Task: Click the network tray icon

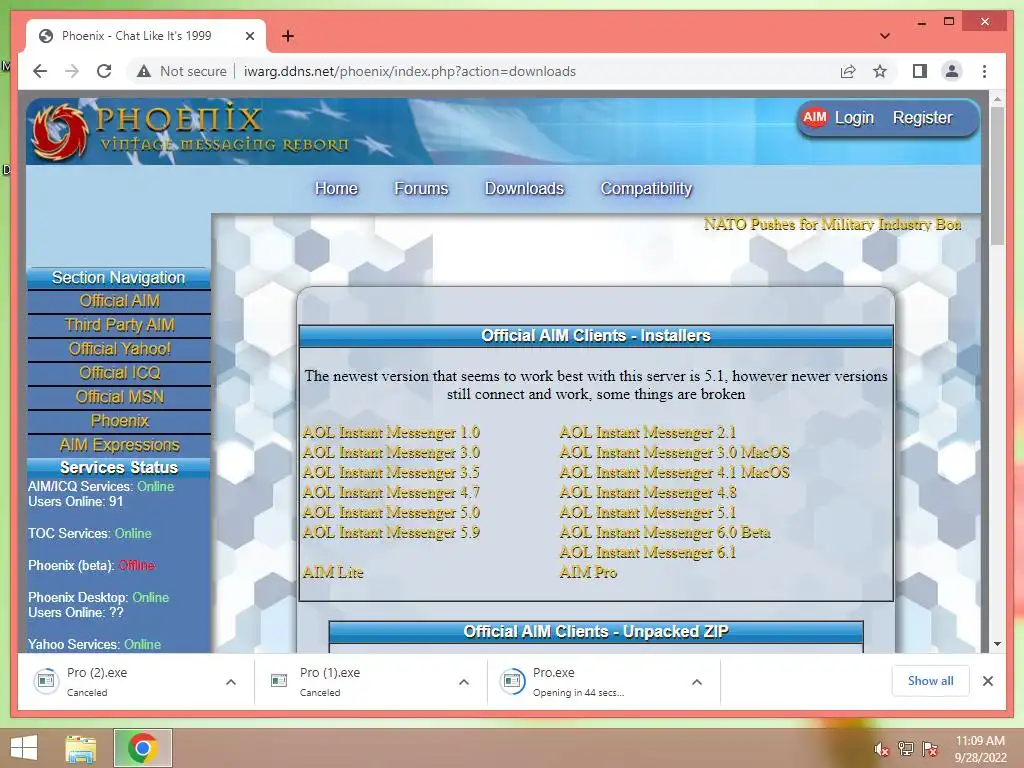Action: pyautogui.click(x=905, y=749)
